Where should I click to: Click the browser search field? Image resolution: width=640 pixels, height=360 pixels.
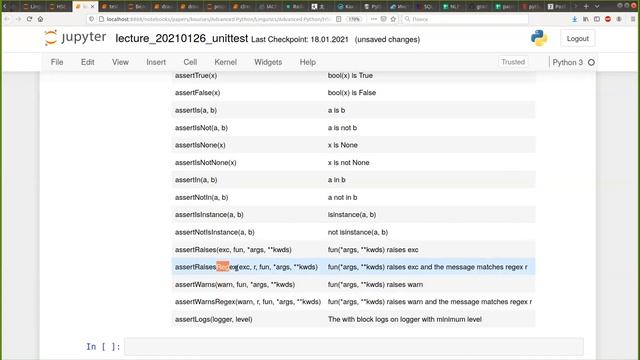click(465, 19)
